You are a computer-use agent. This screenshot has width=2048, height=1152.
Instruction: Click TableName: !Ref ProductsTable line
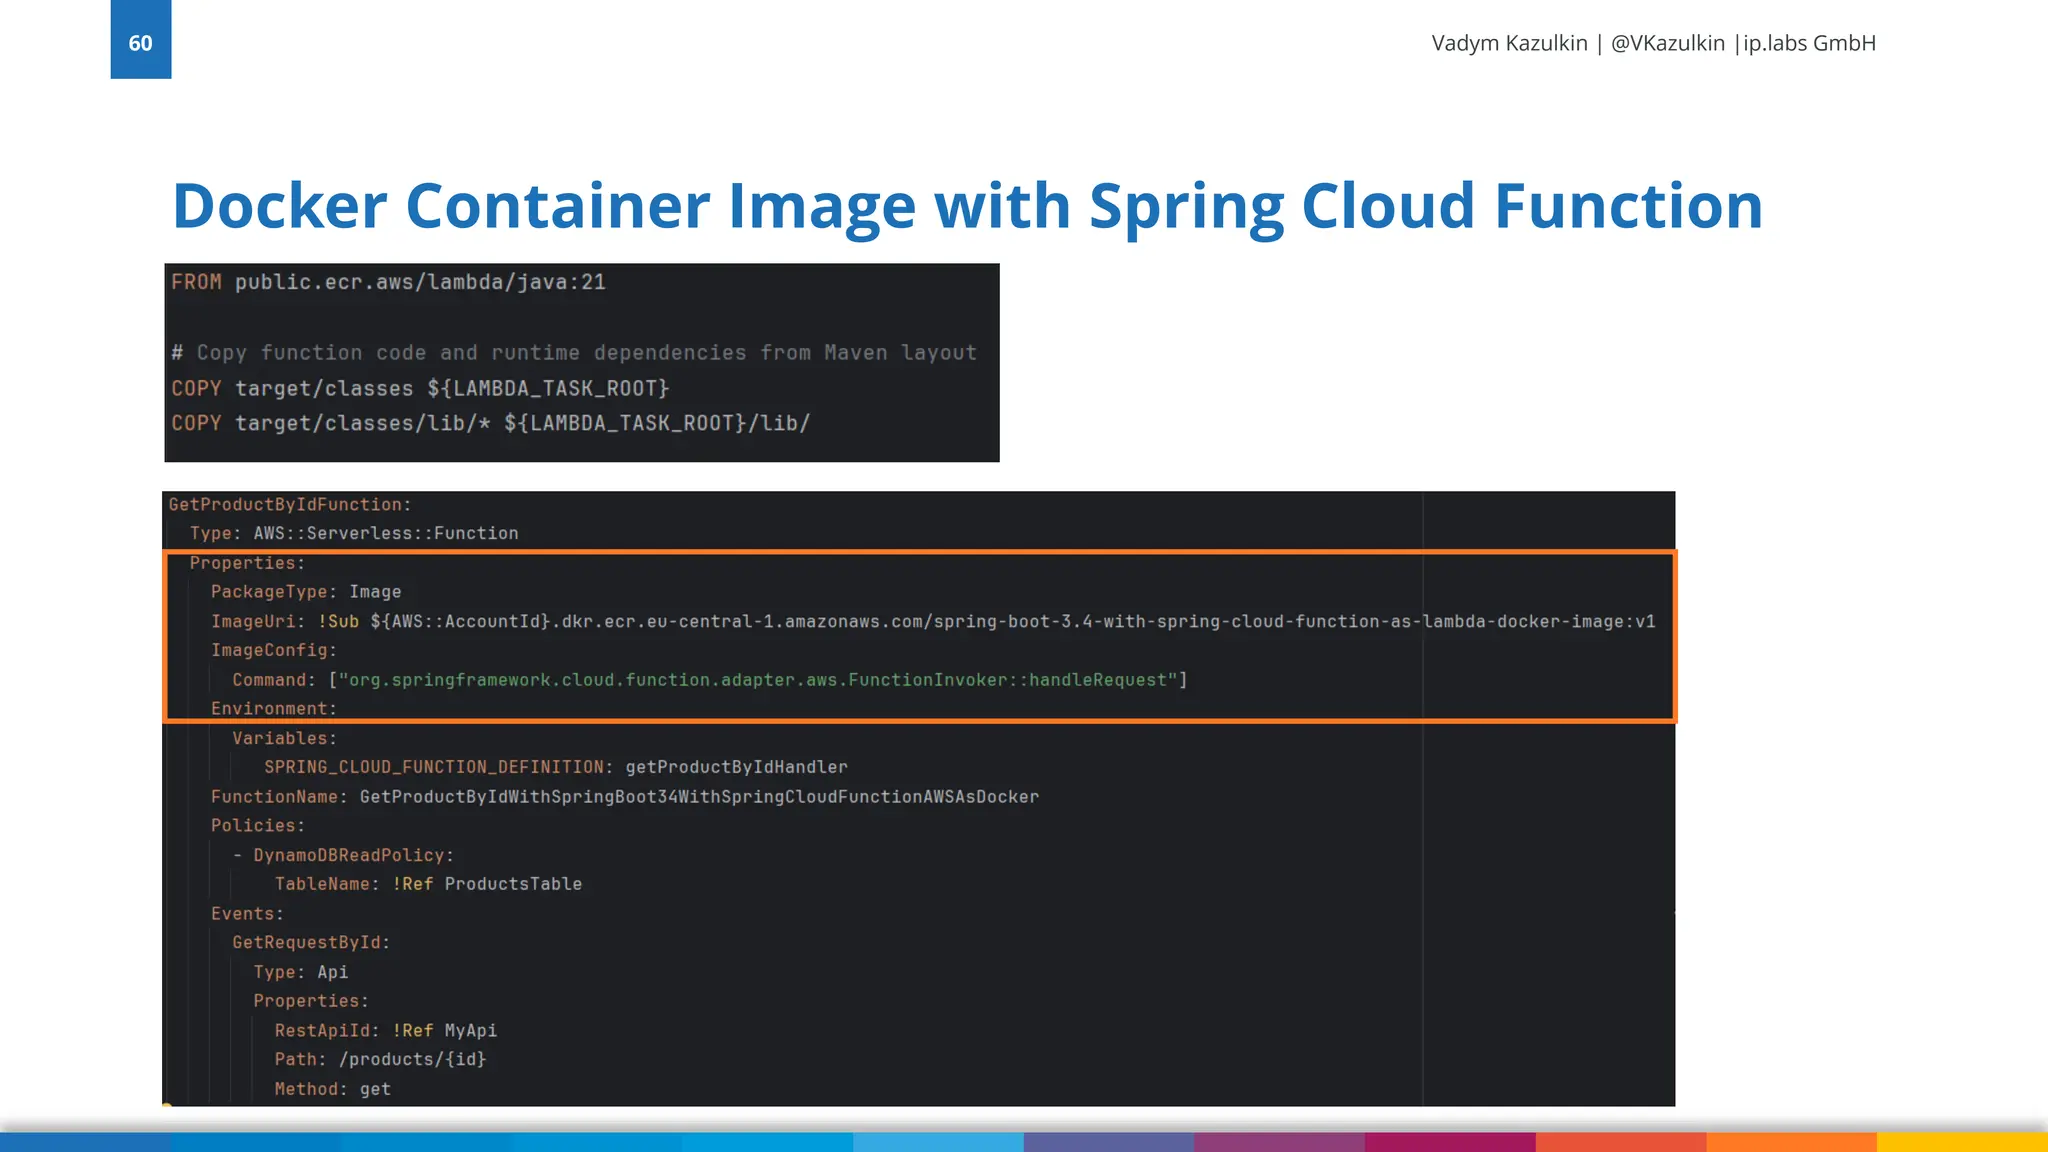(428, 884)
